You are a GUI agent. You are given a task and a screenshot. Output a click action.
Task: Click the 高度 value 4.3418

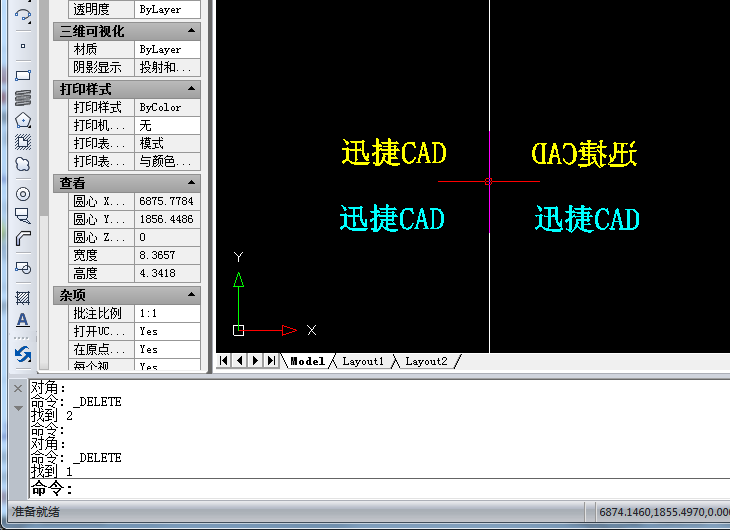pyautogui.click(x=167, y=273)
